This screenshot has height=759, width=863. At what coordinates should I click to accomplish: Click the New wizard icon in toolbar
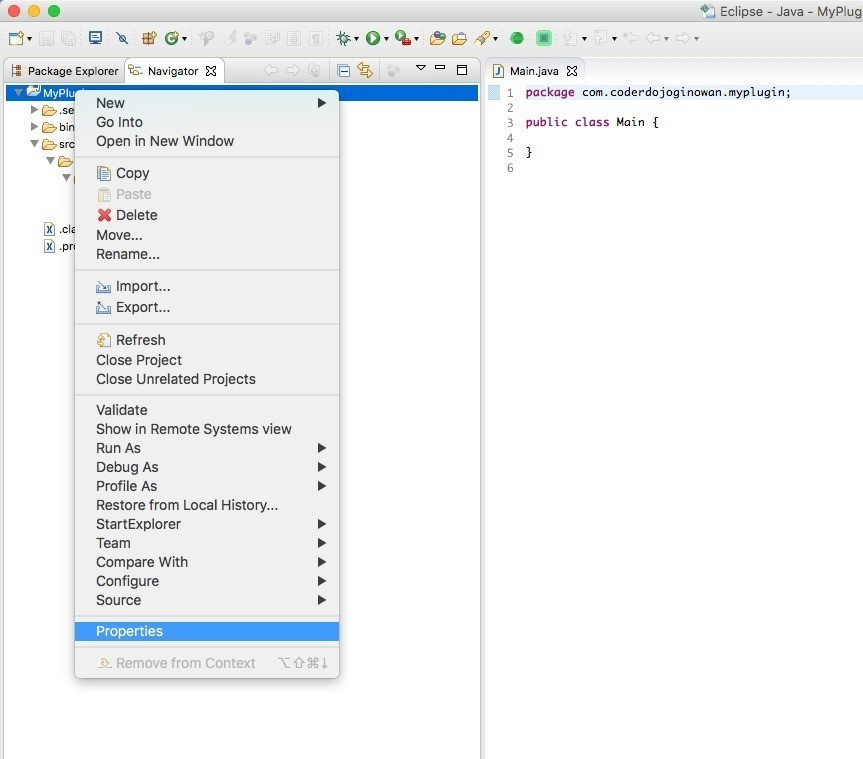(x=16, y=38)
